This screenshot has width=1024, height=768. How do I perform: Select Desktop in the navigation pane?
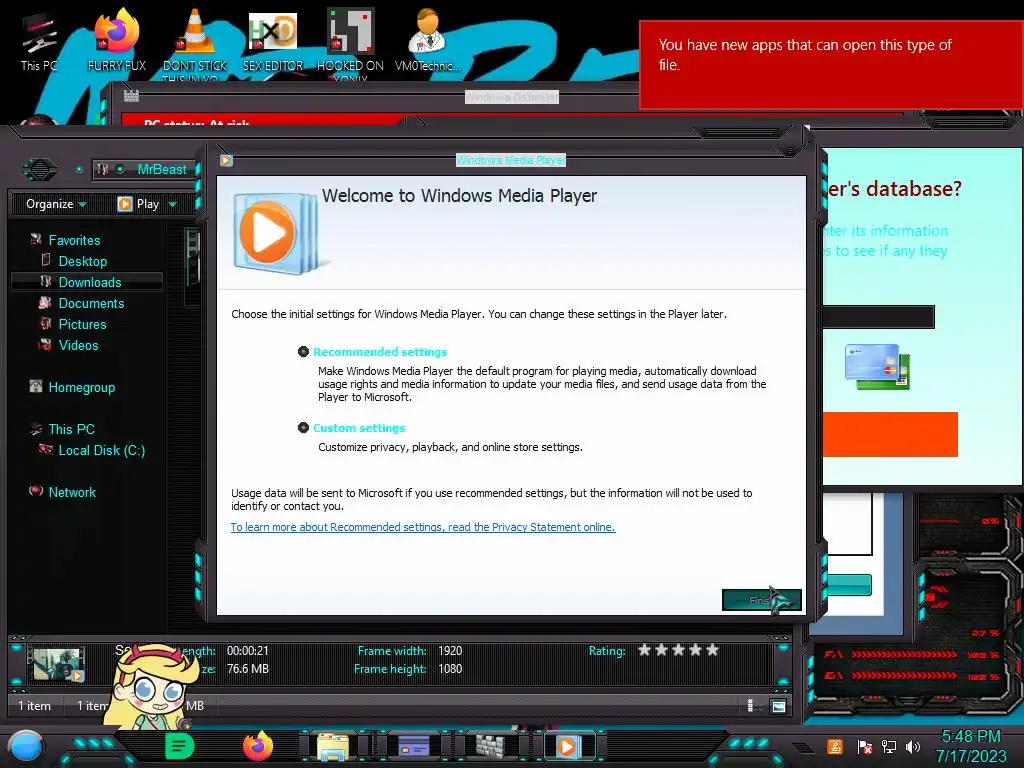tap(82, 261)
